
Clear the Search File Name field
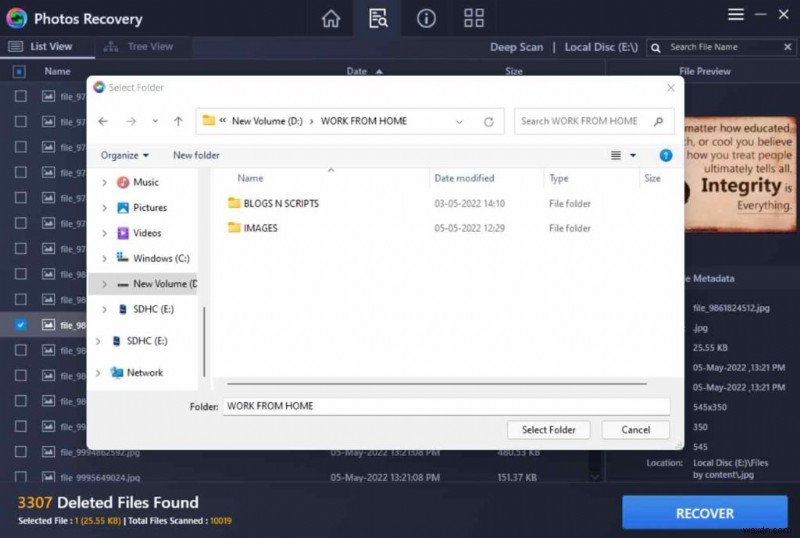[787, 47]
